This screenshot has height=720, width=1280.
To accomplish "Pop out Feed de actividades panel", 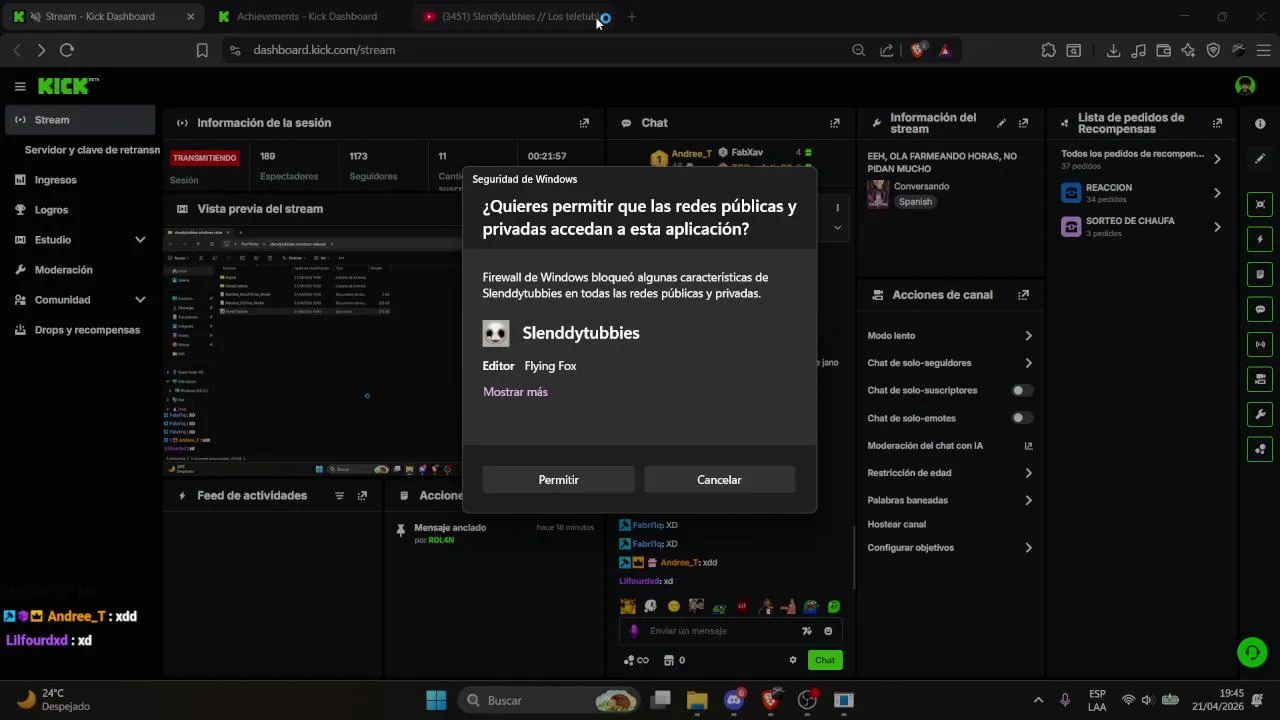I will click(x=362, y=496).
